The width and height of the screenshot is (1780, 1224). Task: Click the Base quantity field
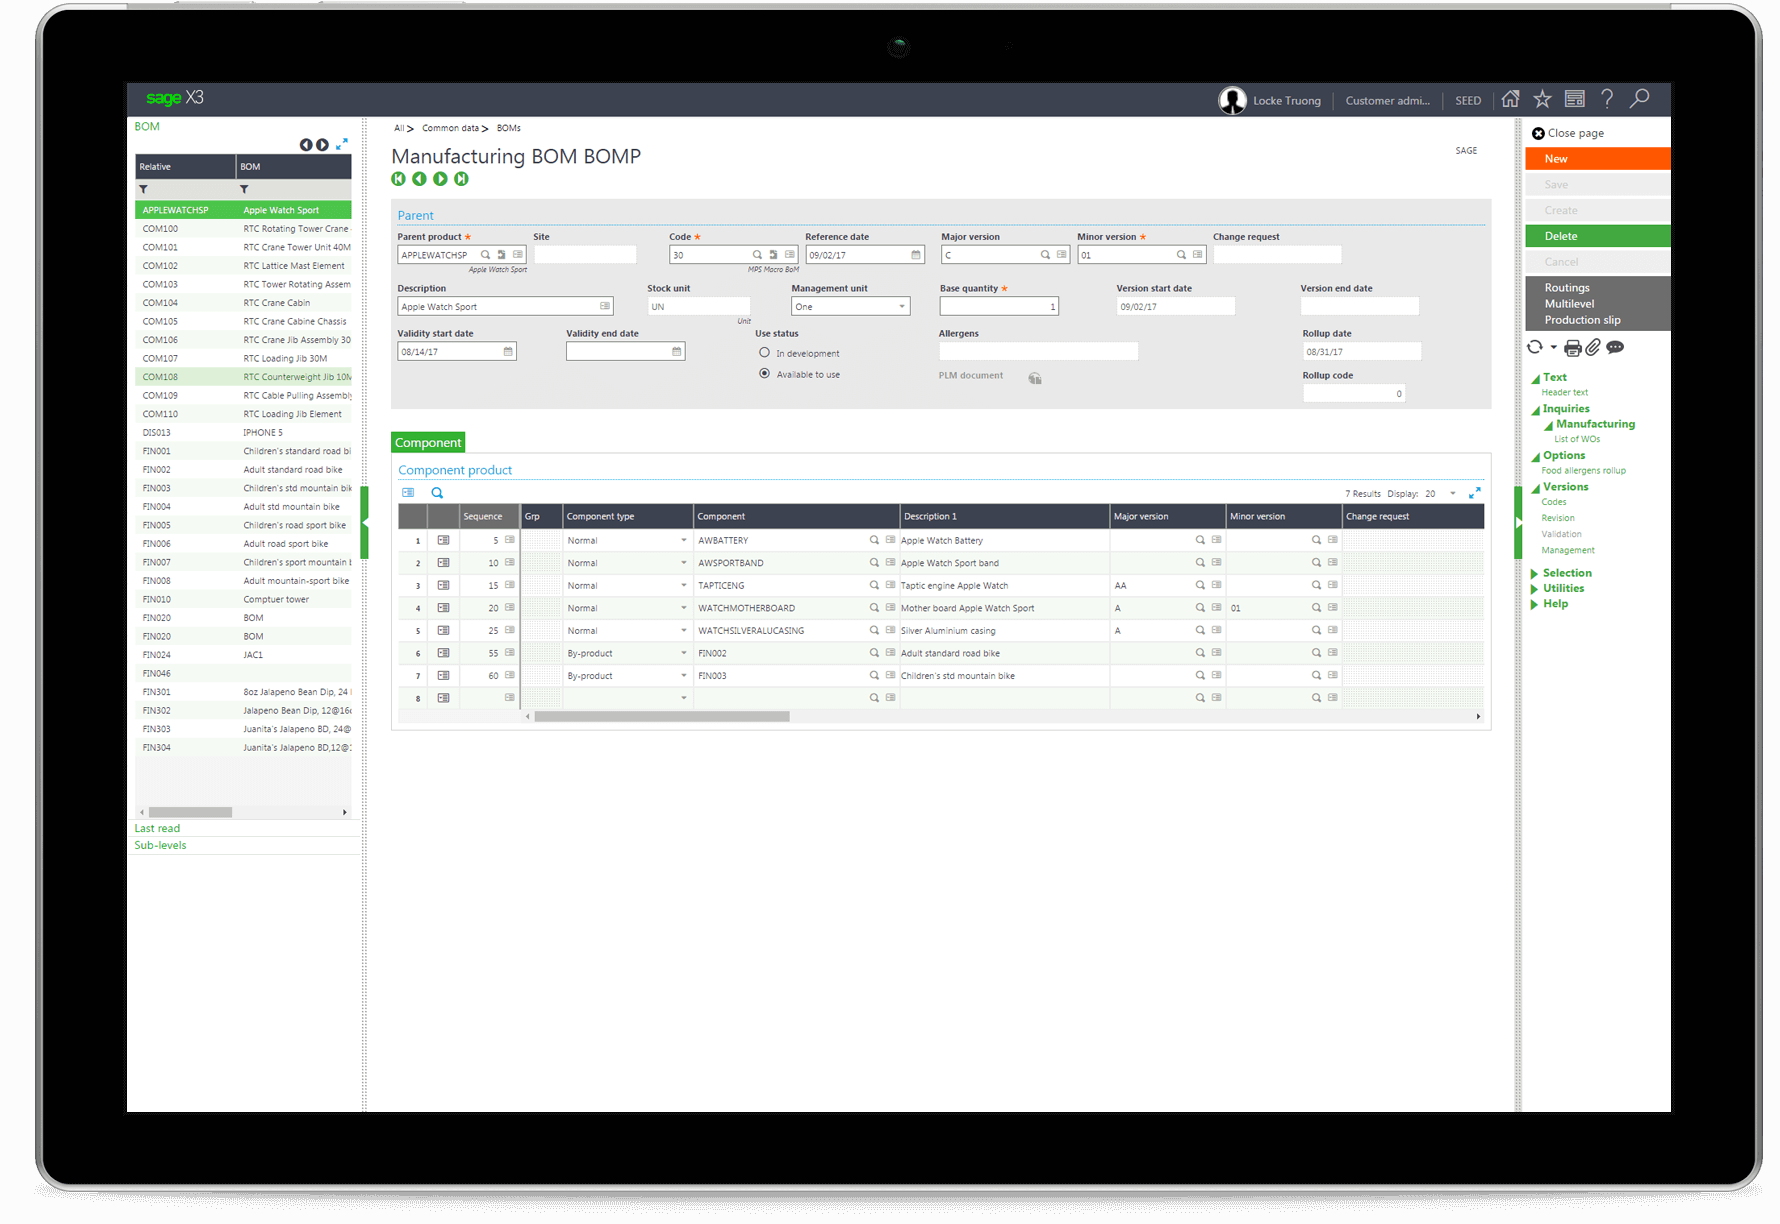999,307
